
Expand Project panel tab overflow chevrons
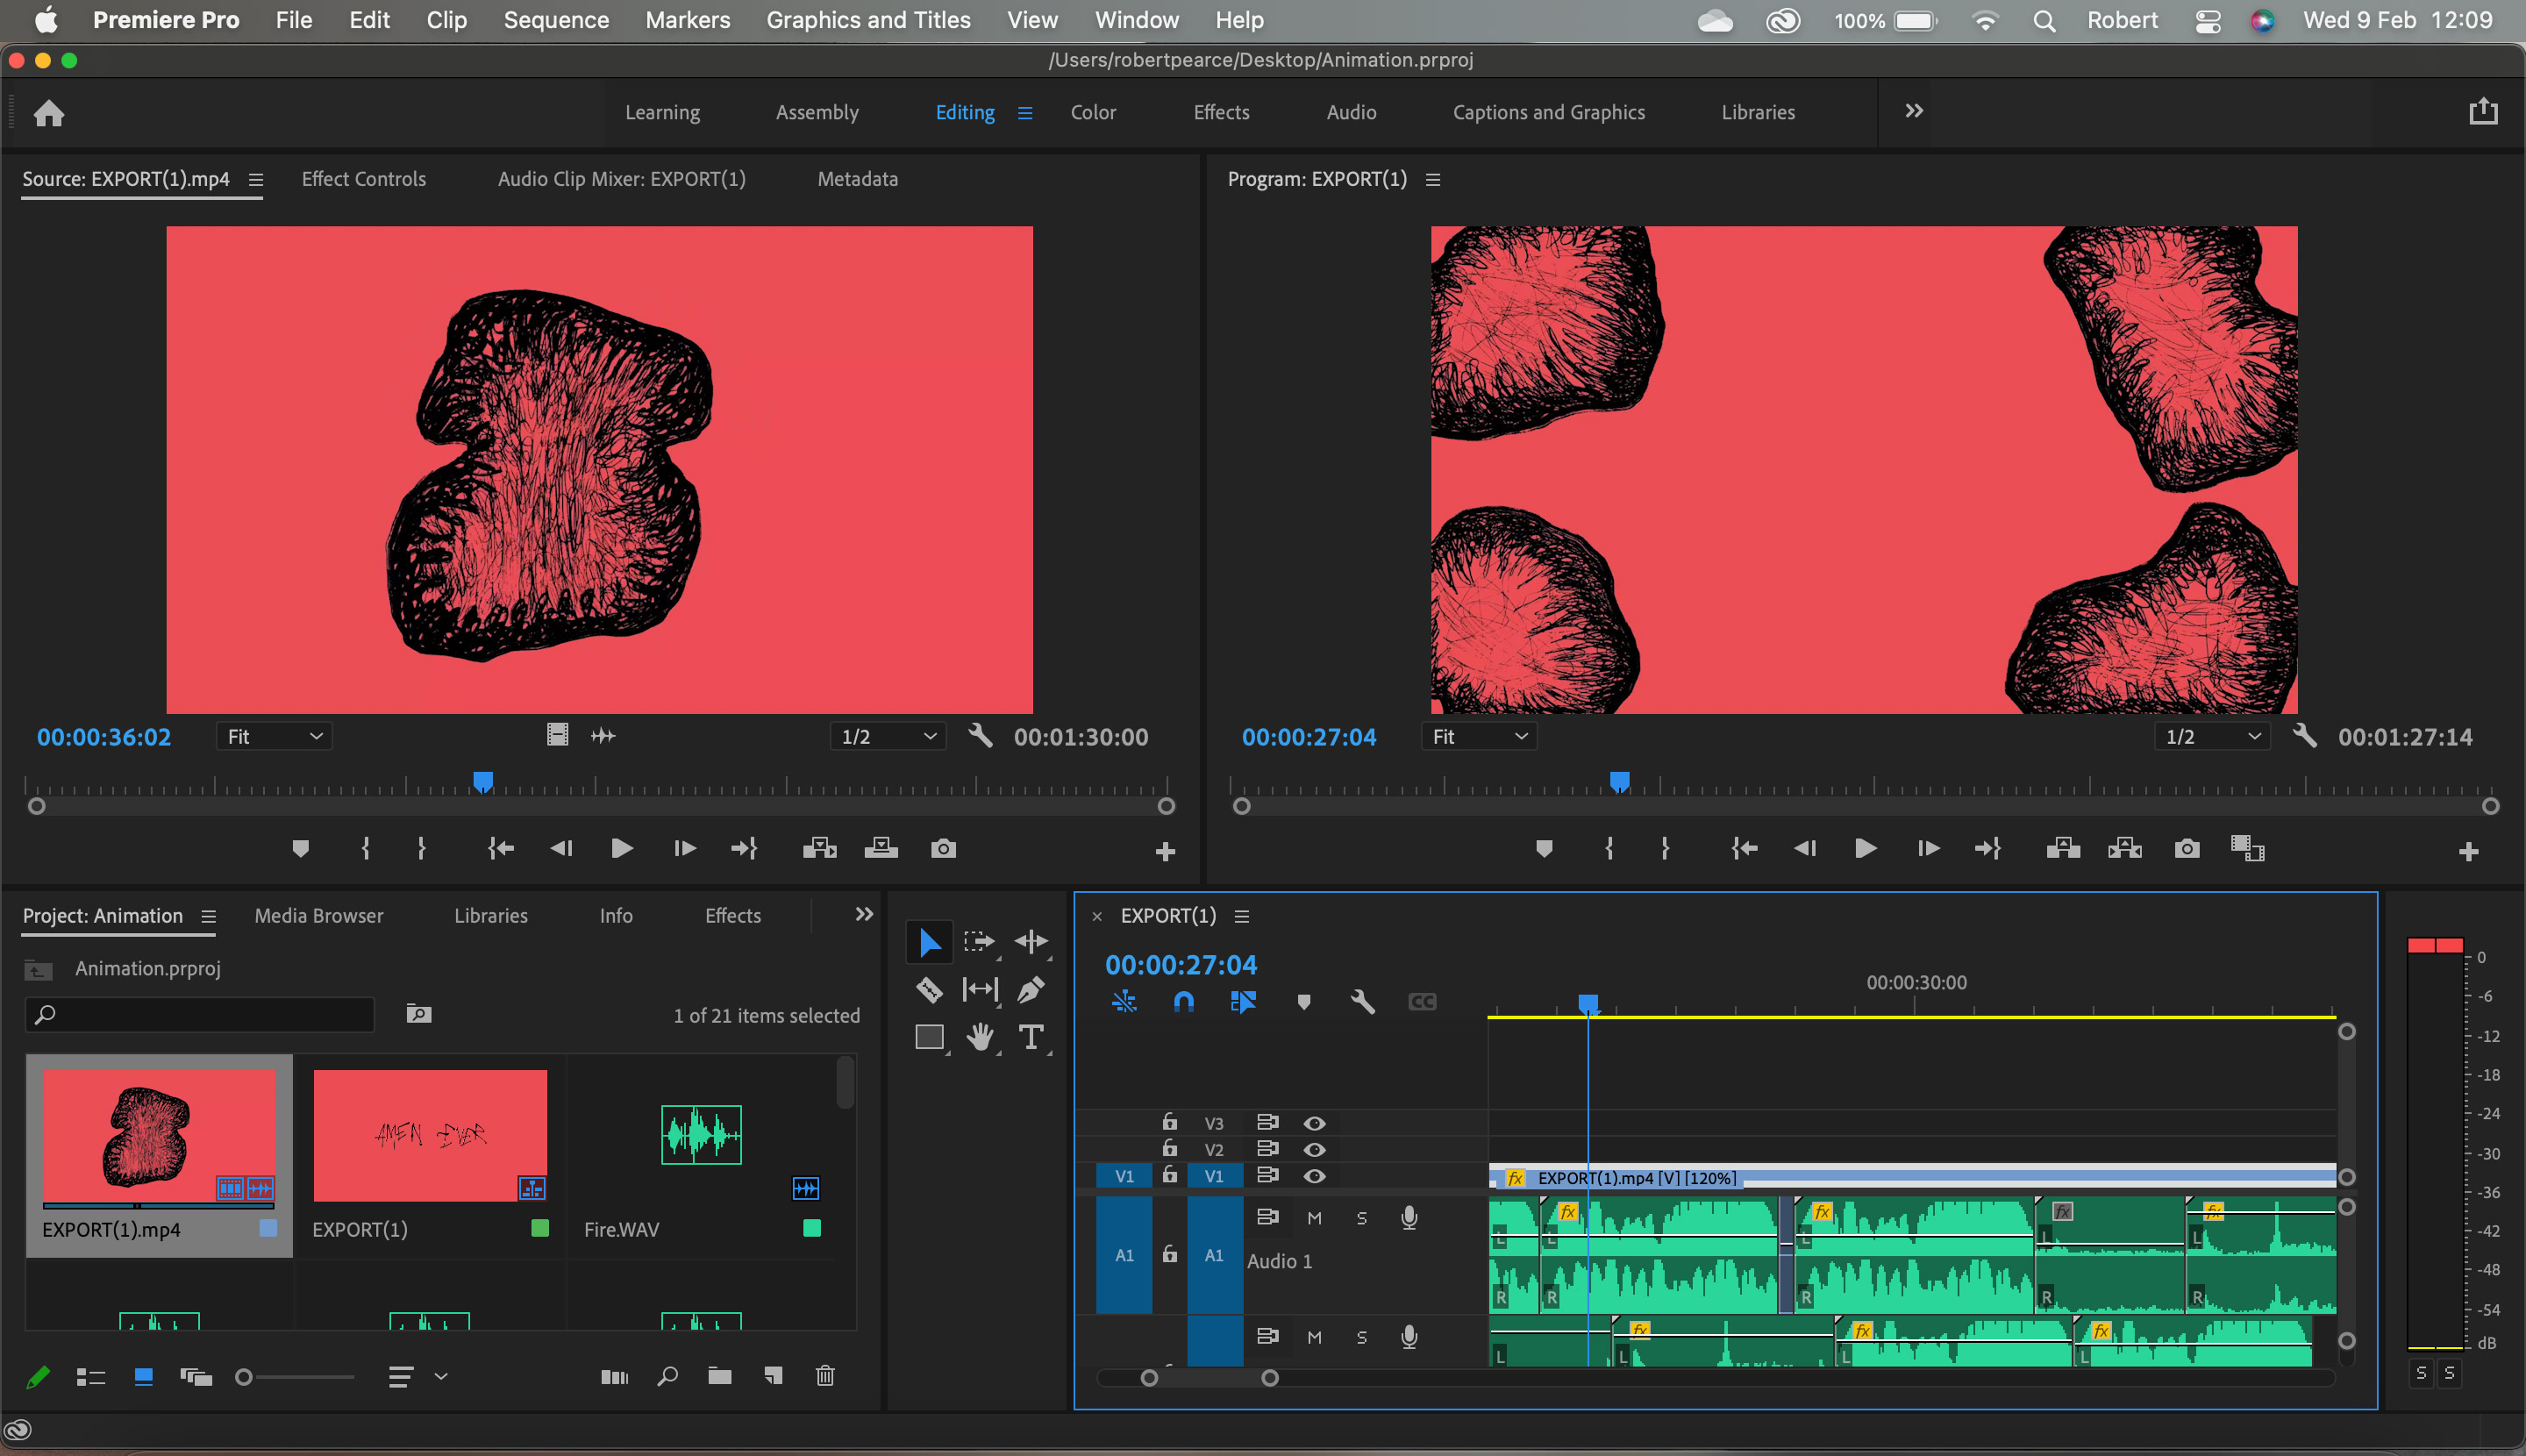click(864, 915)
